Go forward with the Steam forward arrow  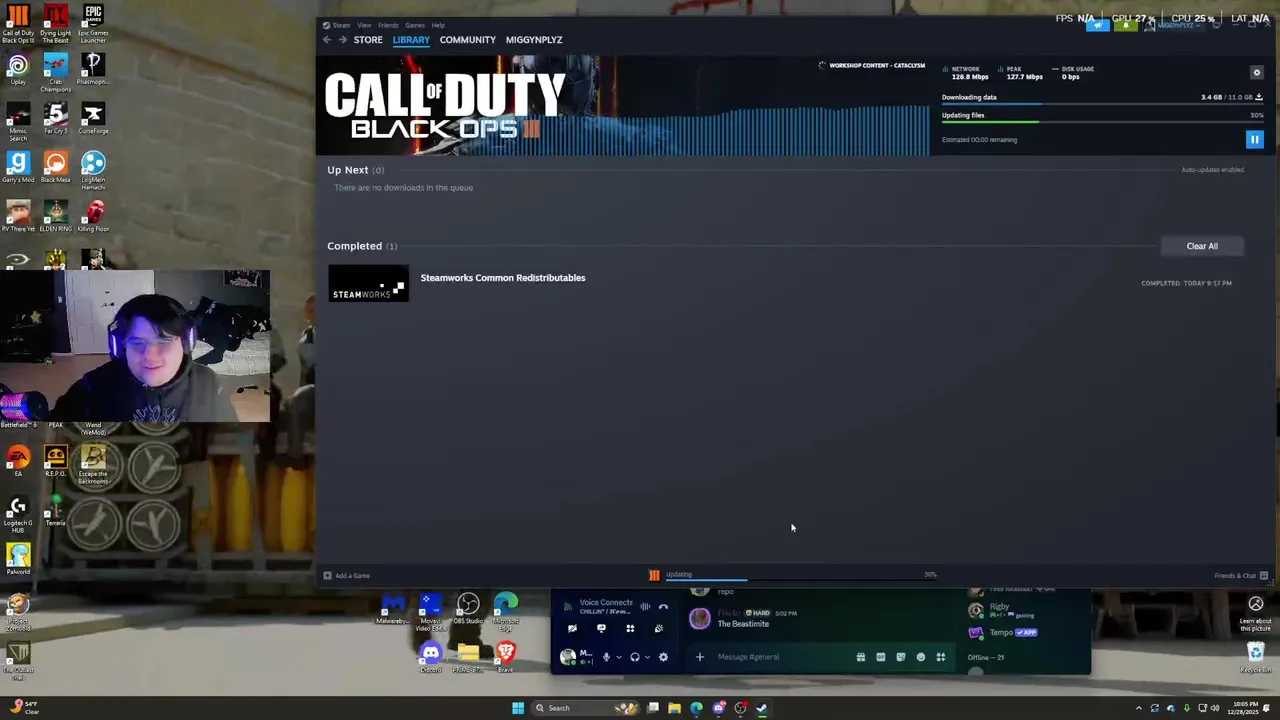(342, 40)
